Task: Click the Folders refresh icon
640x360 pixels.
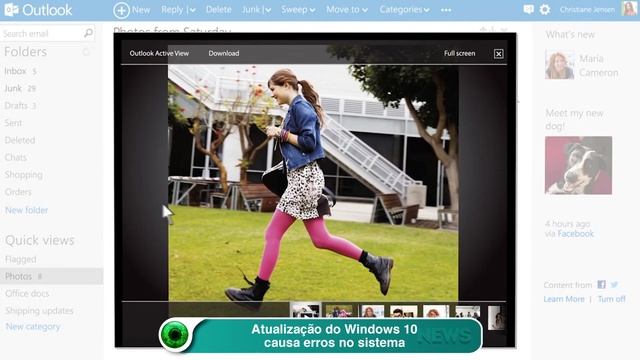Action: [86, 52]
